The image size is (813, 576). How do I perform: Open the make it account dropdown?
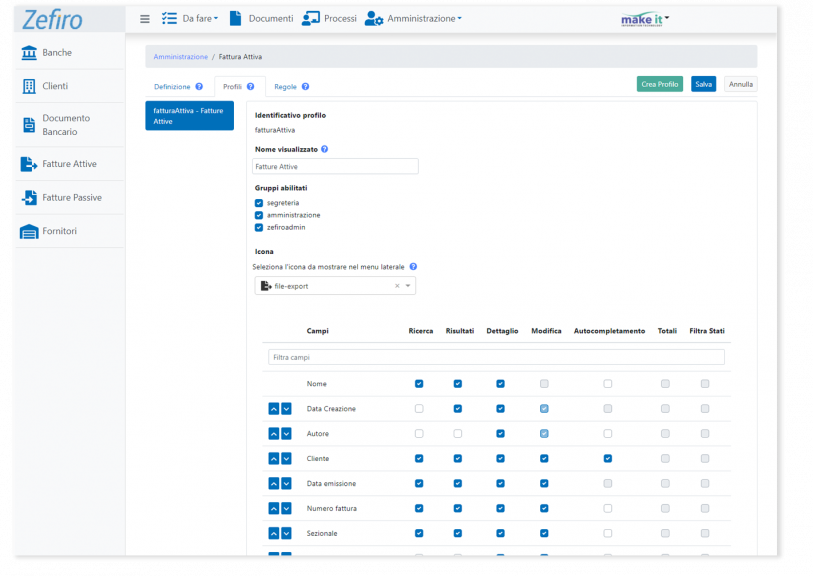coord(645,19)
